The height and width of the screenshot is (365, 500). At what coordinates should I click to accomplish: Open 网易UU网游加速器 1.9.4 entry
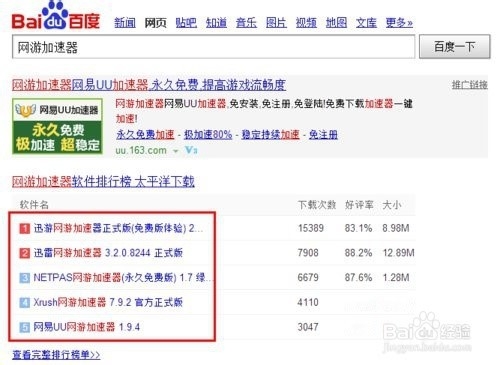[86, 327]
